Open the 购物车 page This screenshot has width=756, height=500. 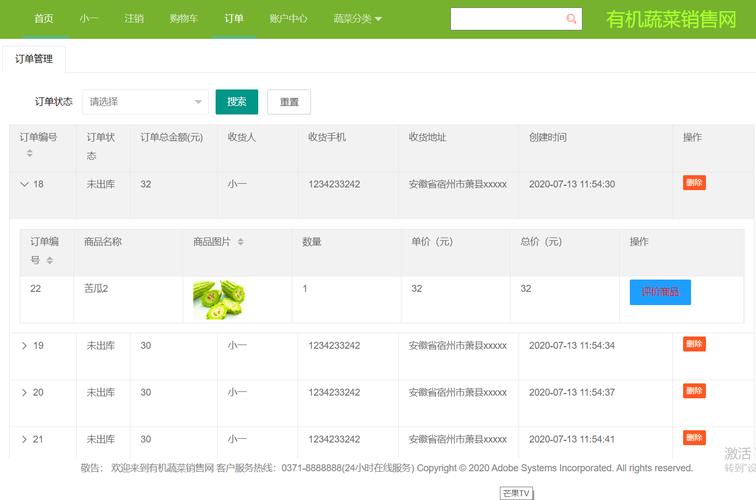(184, 19)
